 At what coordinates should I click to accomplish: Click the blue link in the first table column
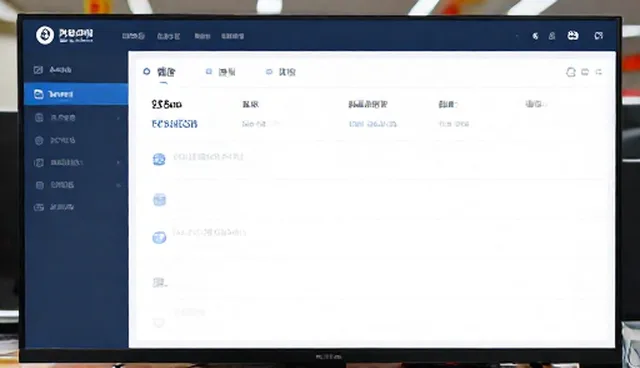pyautogui.click(x=175, y=124)
